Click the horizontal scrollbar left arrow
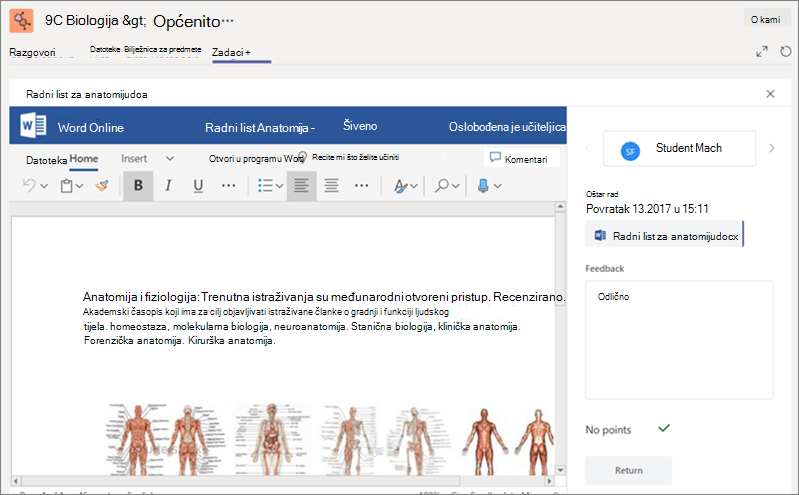The height and width of the screenshot is (495, 799). [16, 481]
